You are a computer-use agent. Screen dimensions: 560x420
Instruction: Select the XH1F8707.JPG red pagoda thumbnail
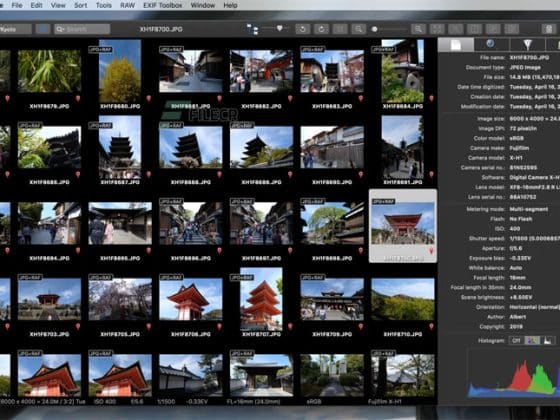pyautogui.click(x=261, y=299)
